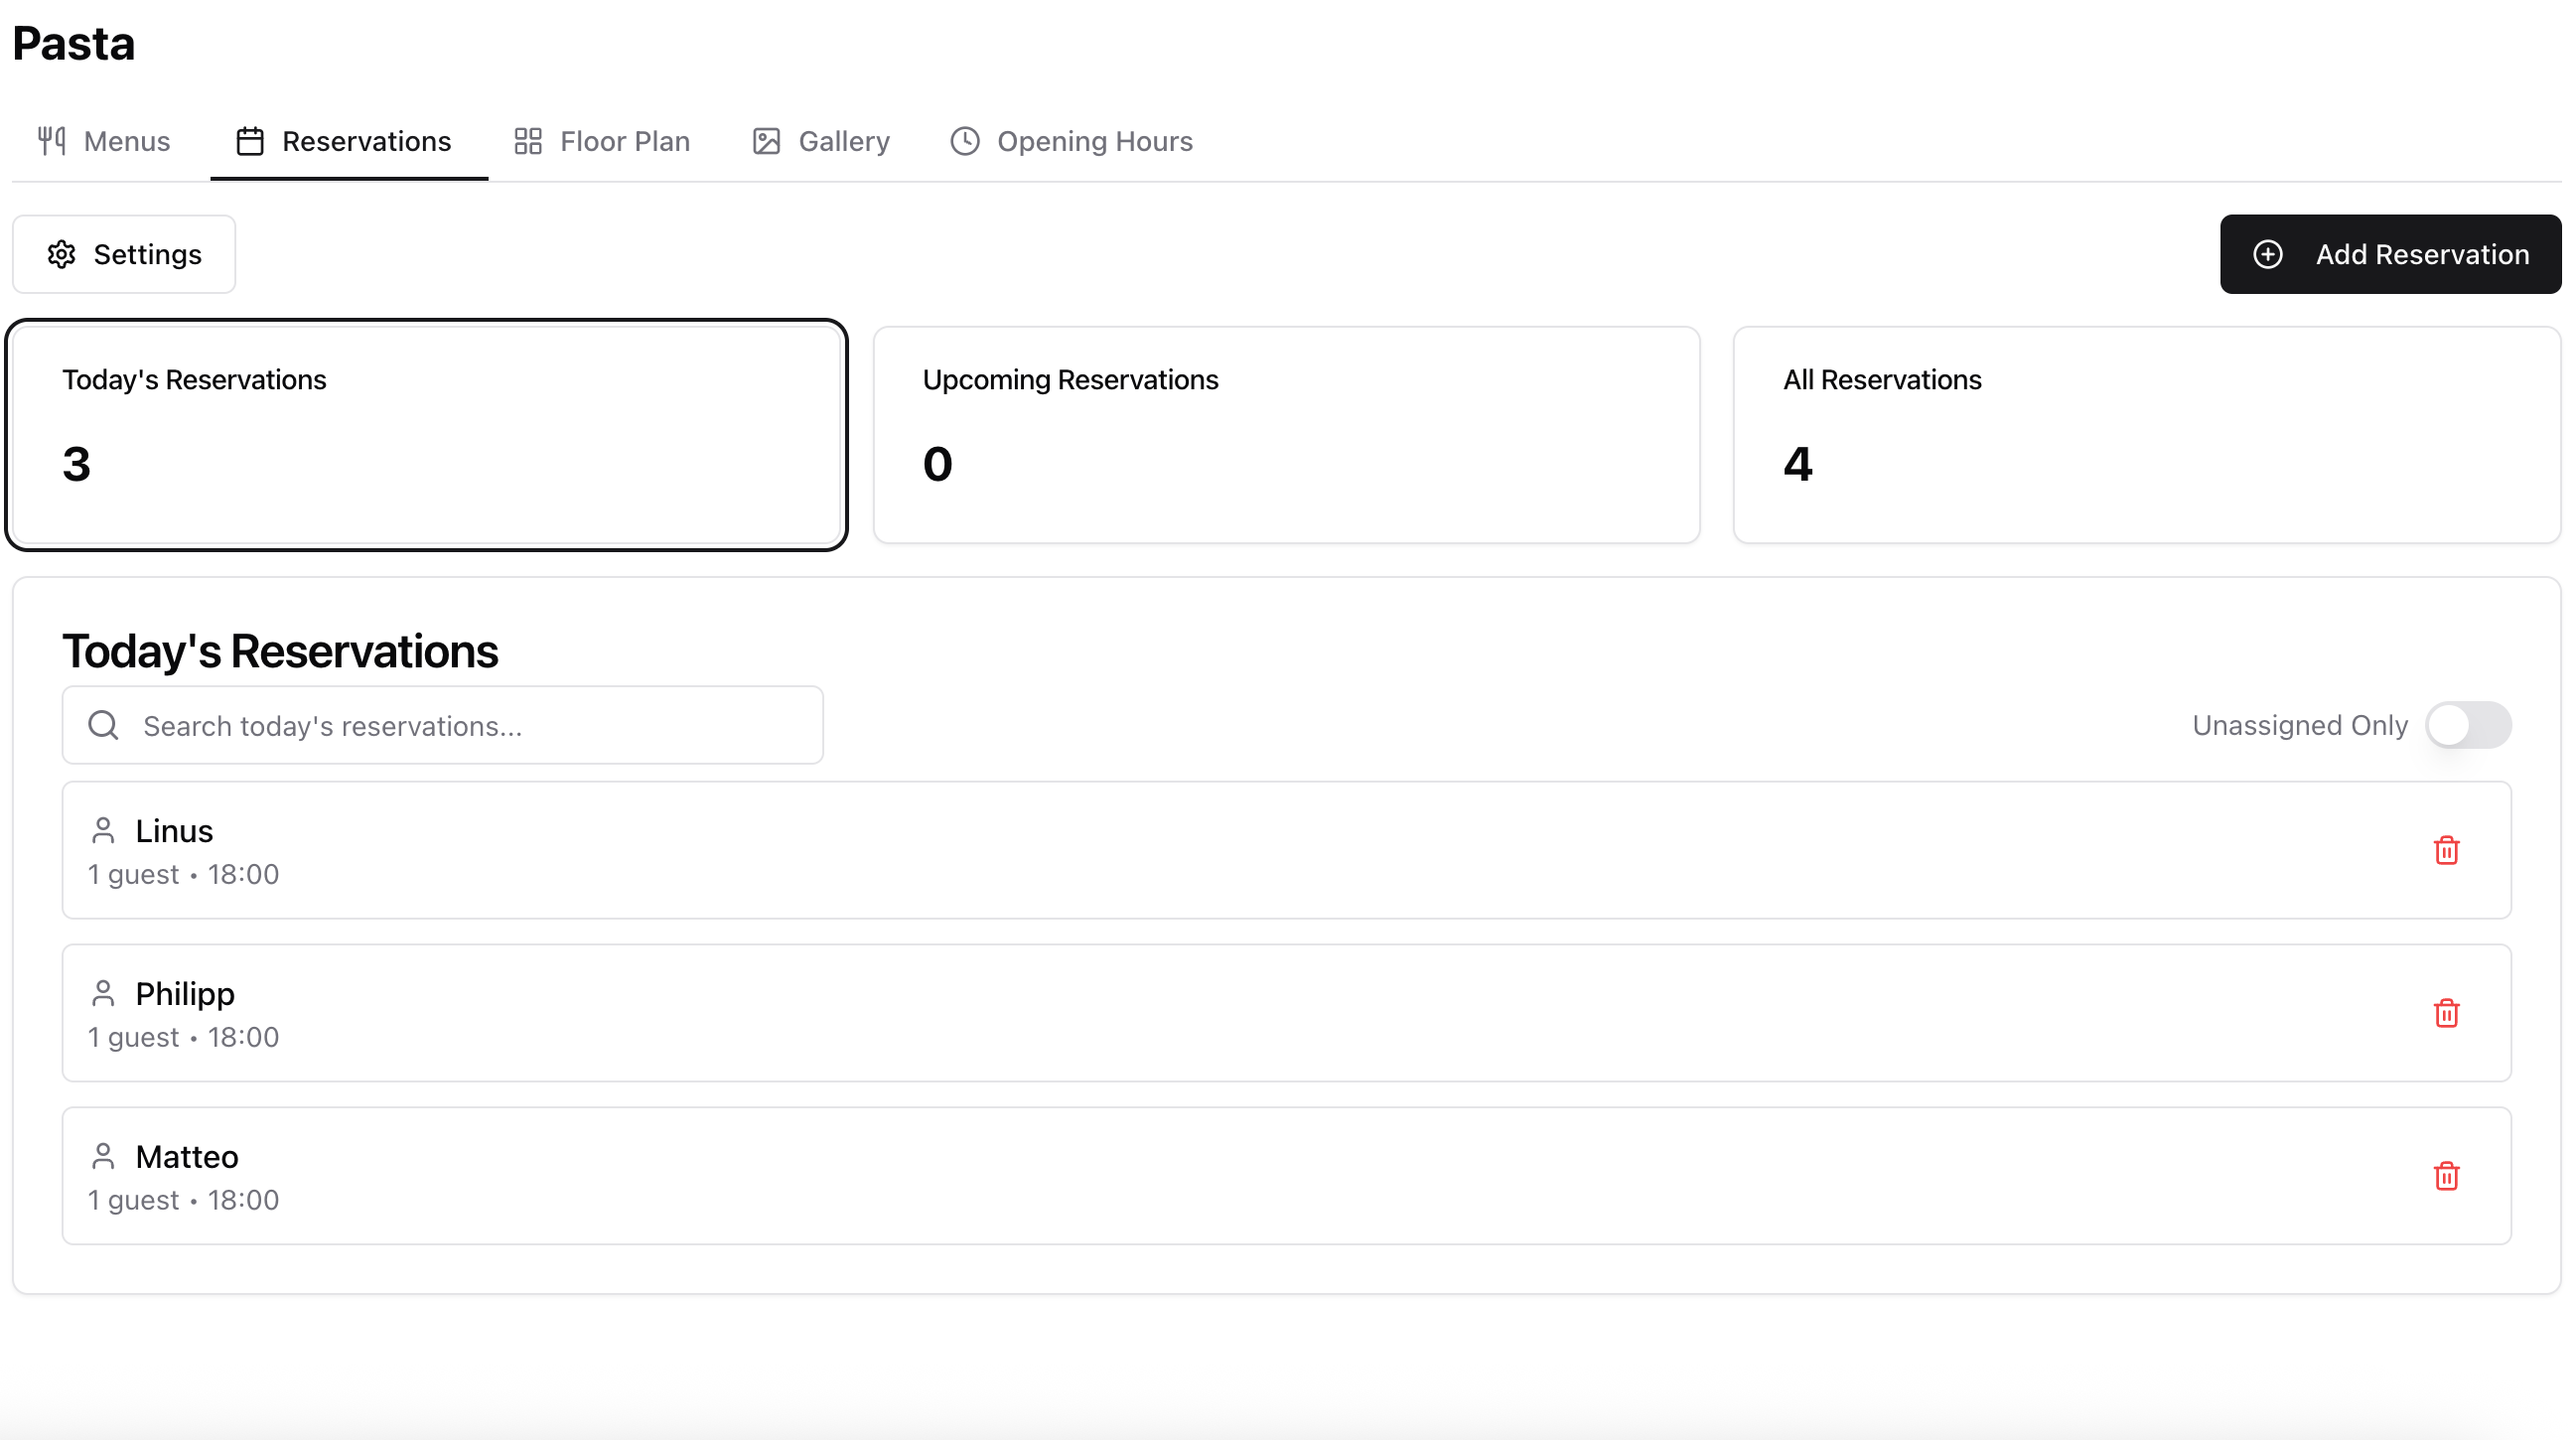
Task: Click the Add Reservation button
Action: (x=2390, y=254)
